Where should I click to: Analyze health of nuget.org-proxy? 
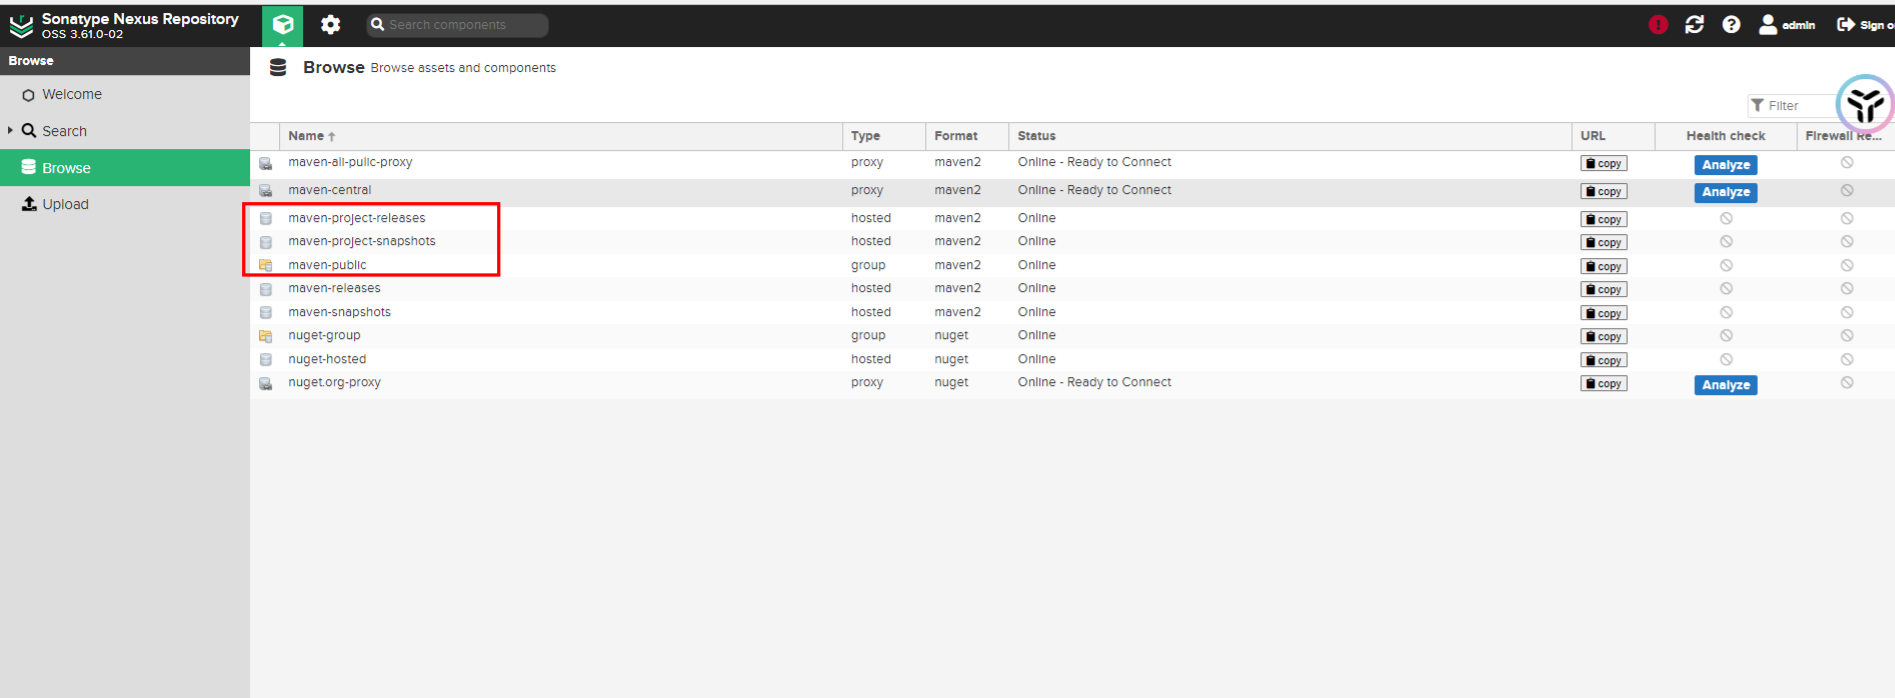coord(1725,385)
